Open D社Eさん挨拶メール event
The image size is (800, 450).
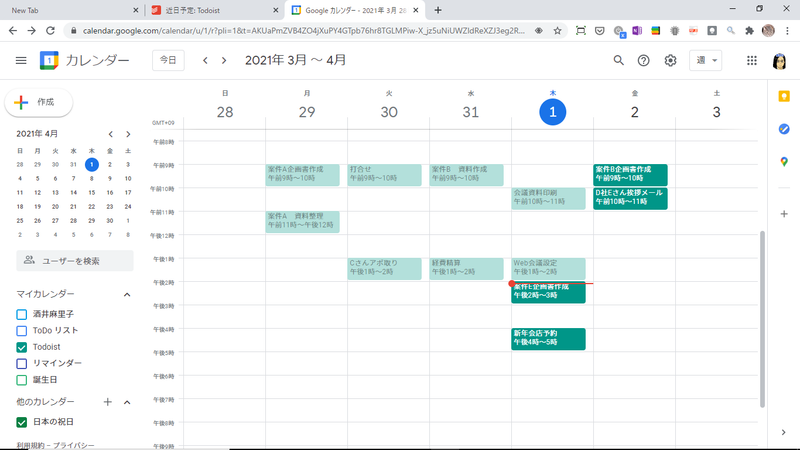click(x=630, y=198)
